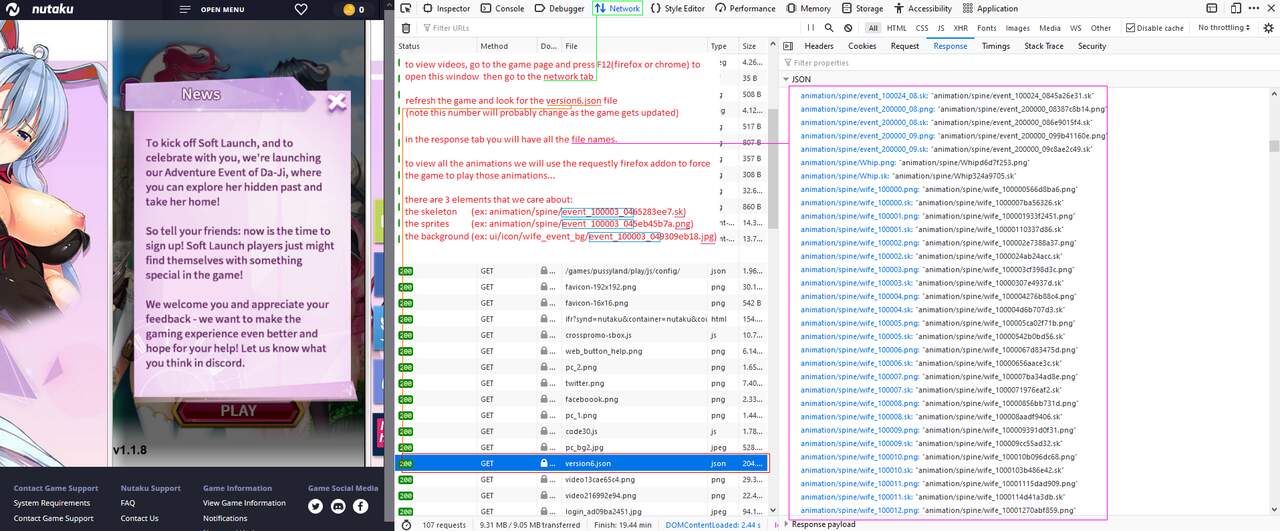Open the View Game Information link

(x=244, y=503)
